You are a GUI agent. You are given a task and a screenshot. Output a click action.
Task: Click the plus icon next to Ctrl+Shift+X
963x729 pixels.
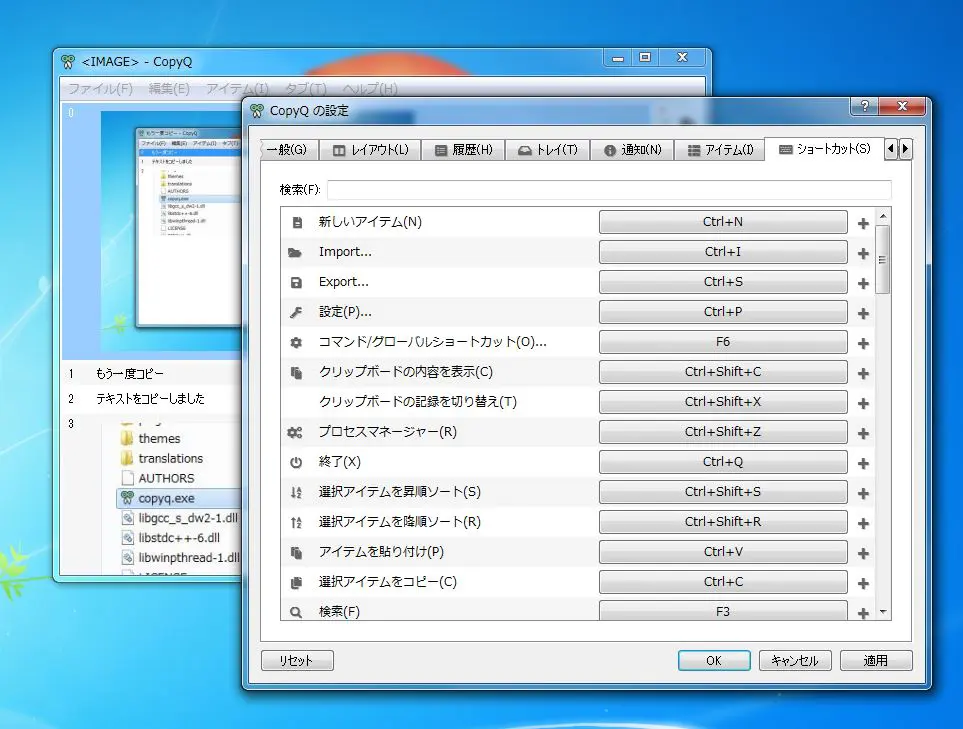(x=863, y=403)
